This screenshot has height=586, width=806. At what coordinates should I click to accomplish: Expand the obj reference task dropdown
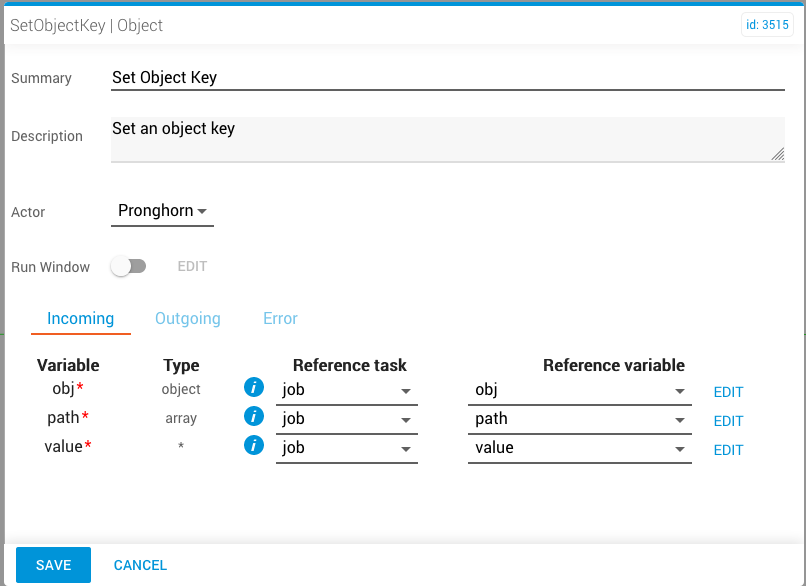tap(346, 390)
